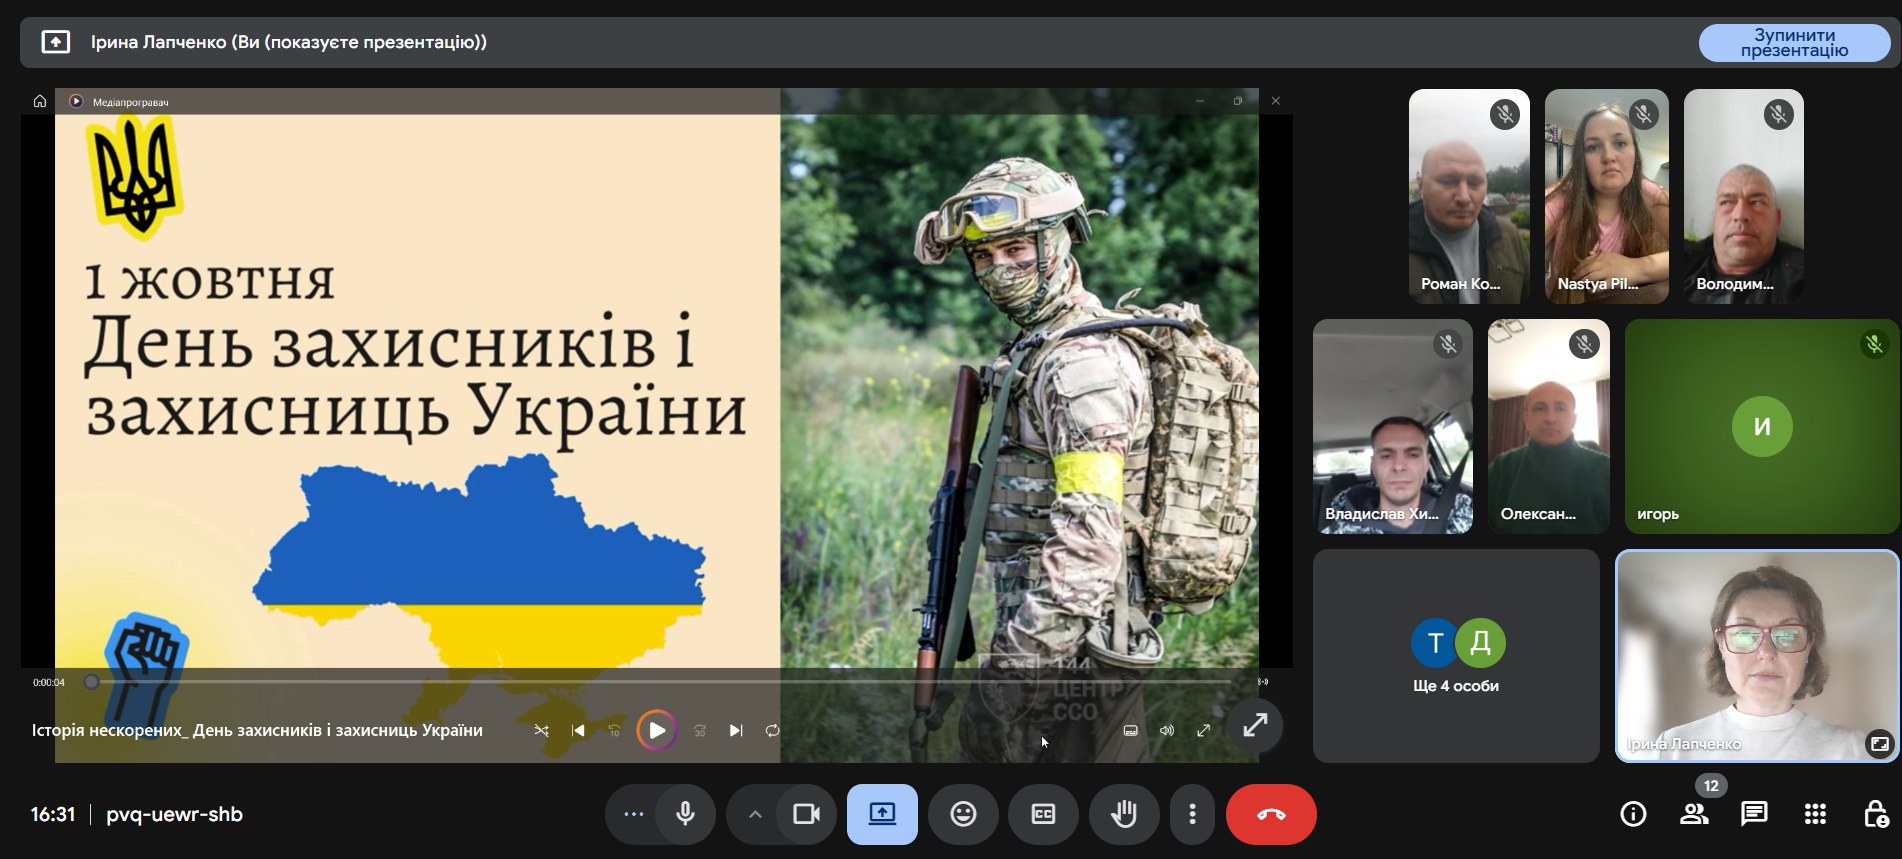Open chat with everyone panel
The image size is (1902, 859).
click(1754, 814)
